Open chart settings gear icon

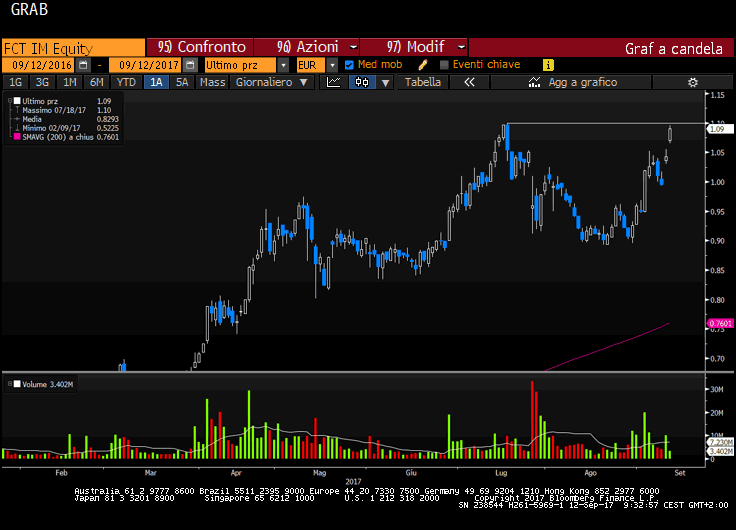pyautogui.click(x=692, y=83)
